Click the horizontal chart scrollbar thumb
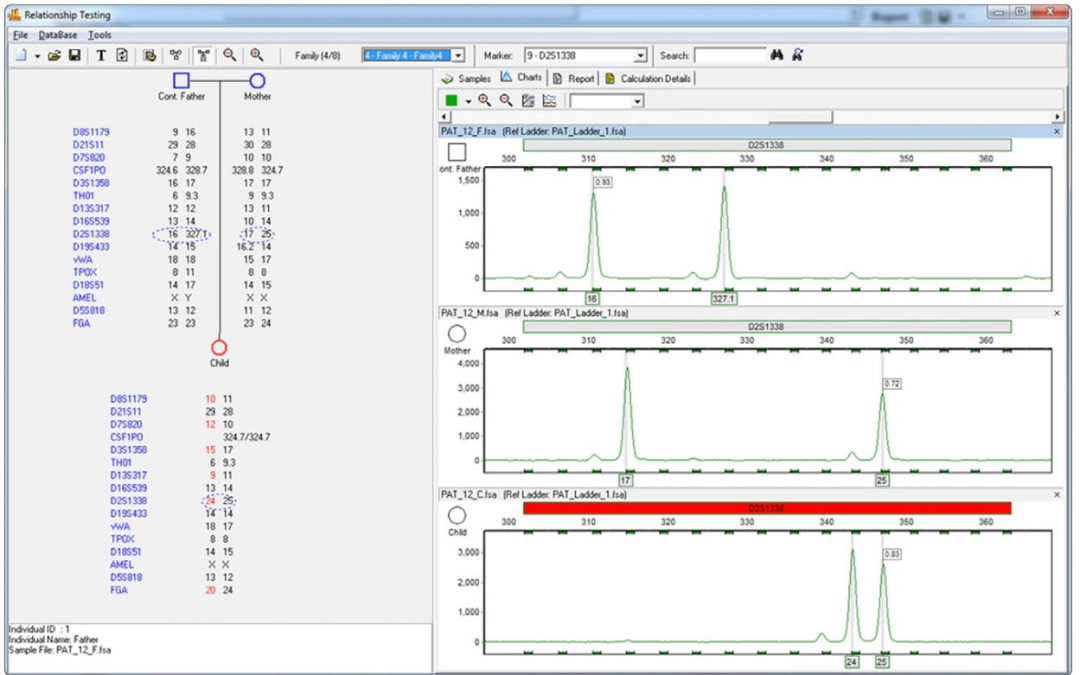The height and width of the screenshot is (675, 1080). pos(800,117)
